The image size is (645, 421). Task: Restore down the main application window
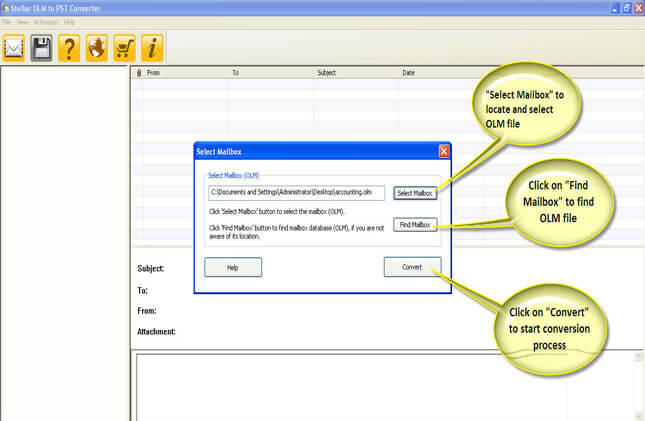click(x=627, y=8)
